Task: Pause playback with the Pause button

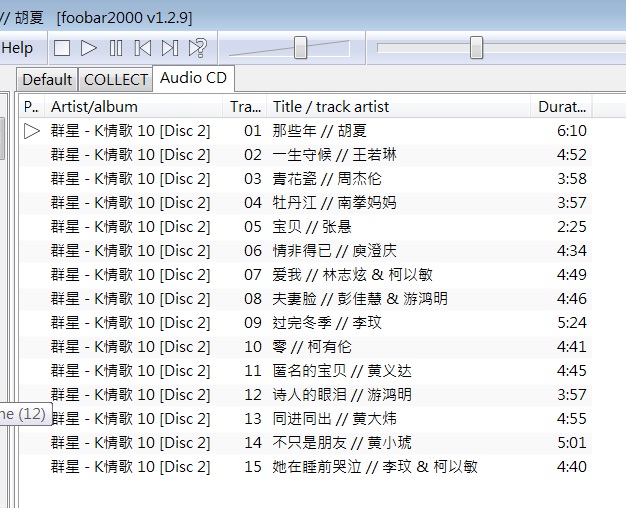Action: click(116, 48)
